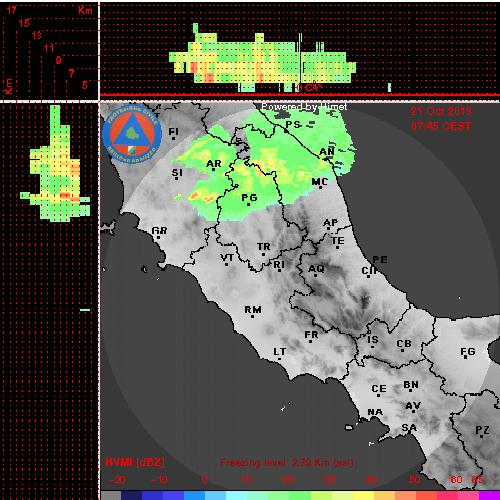Click the Pescara PE city label
Image resolution: width=500 pixels, height=500 pixels.
click(x=380, y=259)
